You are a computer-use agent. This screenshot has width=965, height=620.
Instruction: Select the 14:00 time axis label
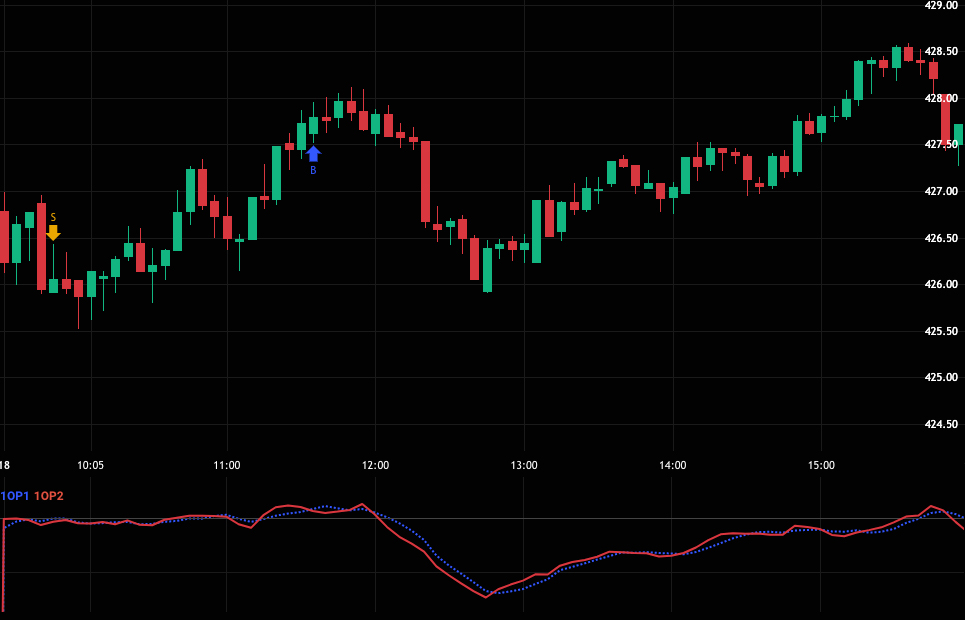coord(673,465)
